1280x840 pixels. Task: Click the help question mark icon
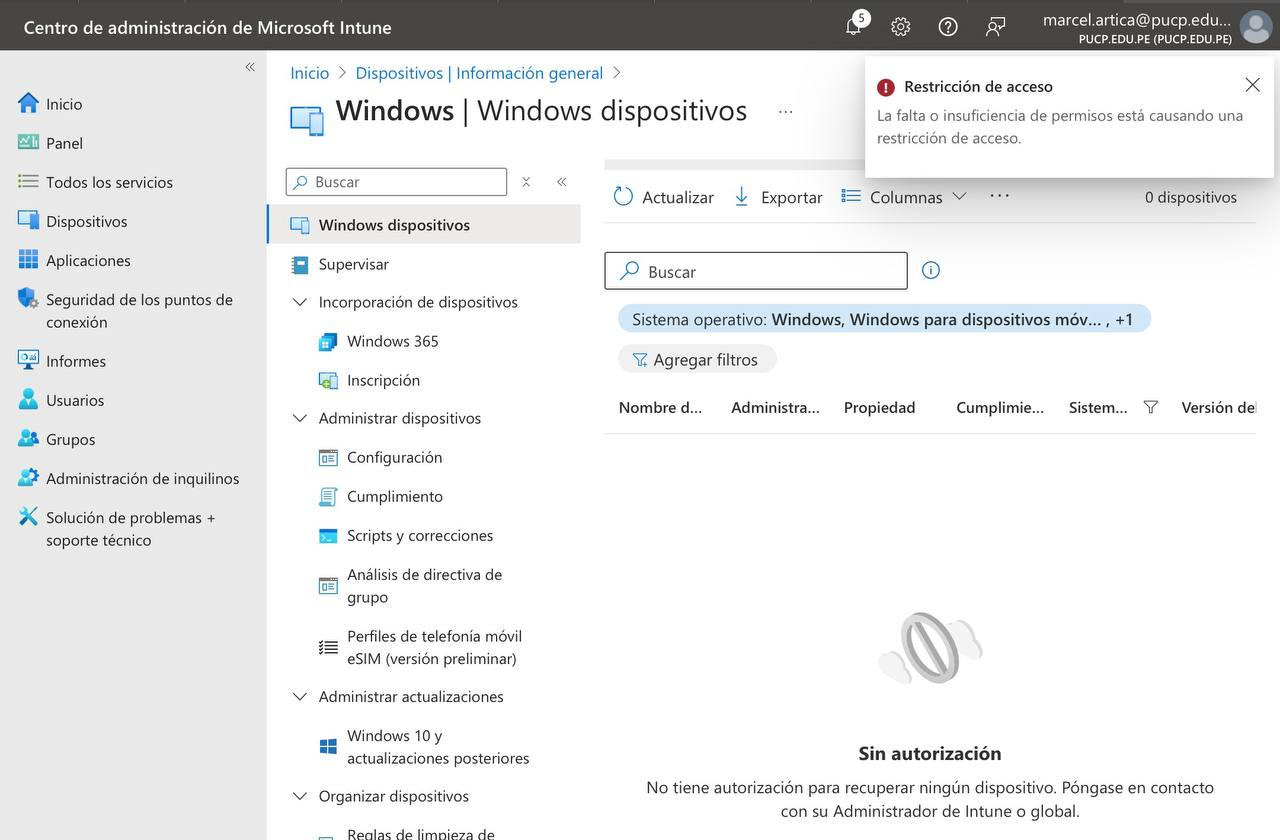(948, 27)
